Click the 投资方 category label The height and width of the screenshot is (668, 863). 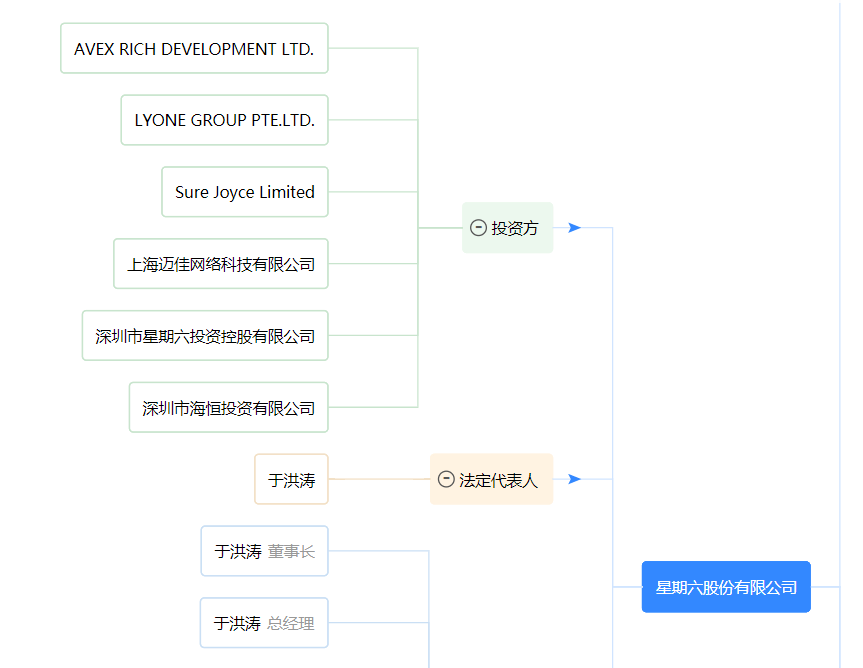click(x=515, y=228)
